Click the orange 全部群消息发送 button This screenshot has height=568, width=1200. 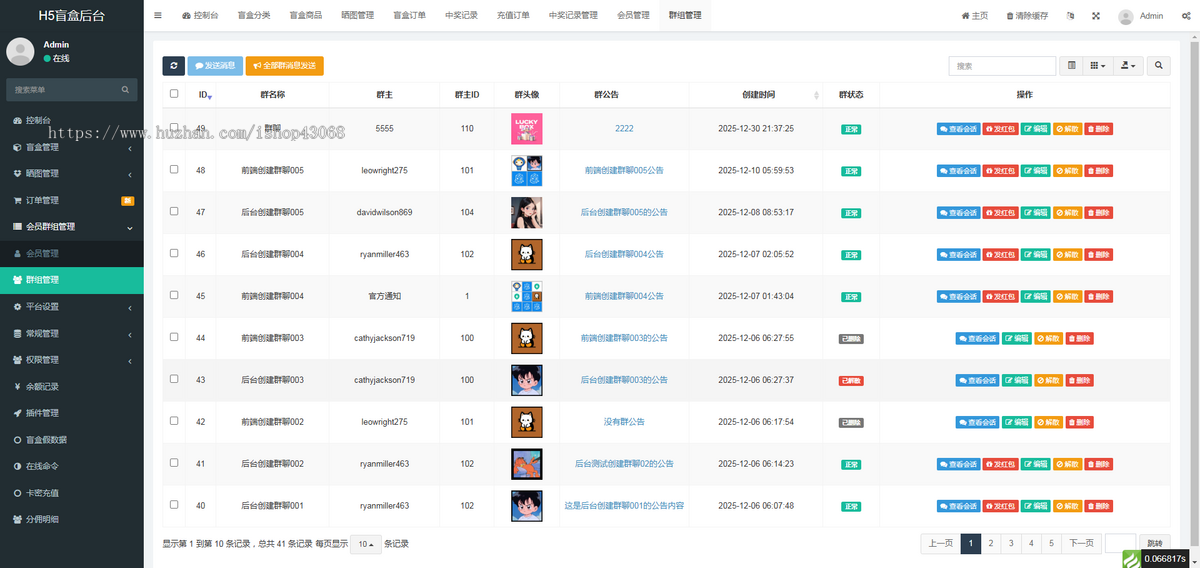284,66
